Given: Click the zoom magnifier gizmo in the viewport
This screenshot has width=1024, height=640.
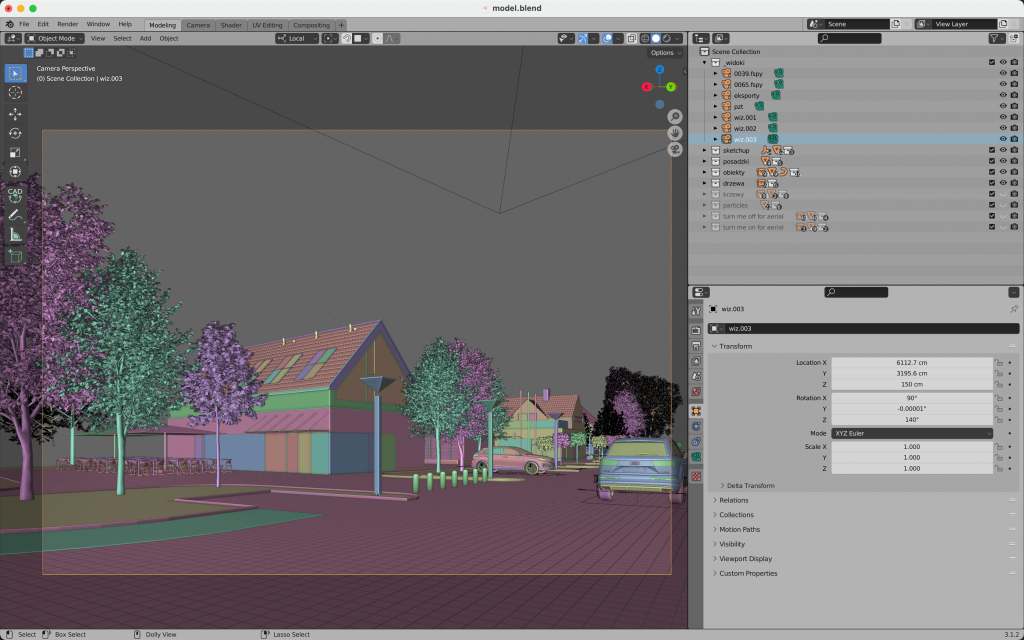Looking at the screenshot, I should [x=675, y=115].
